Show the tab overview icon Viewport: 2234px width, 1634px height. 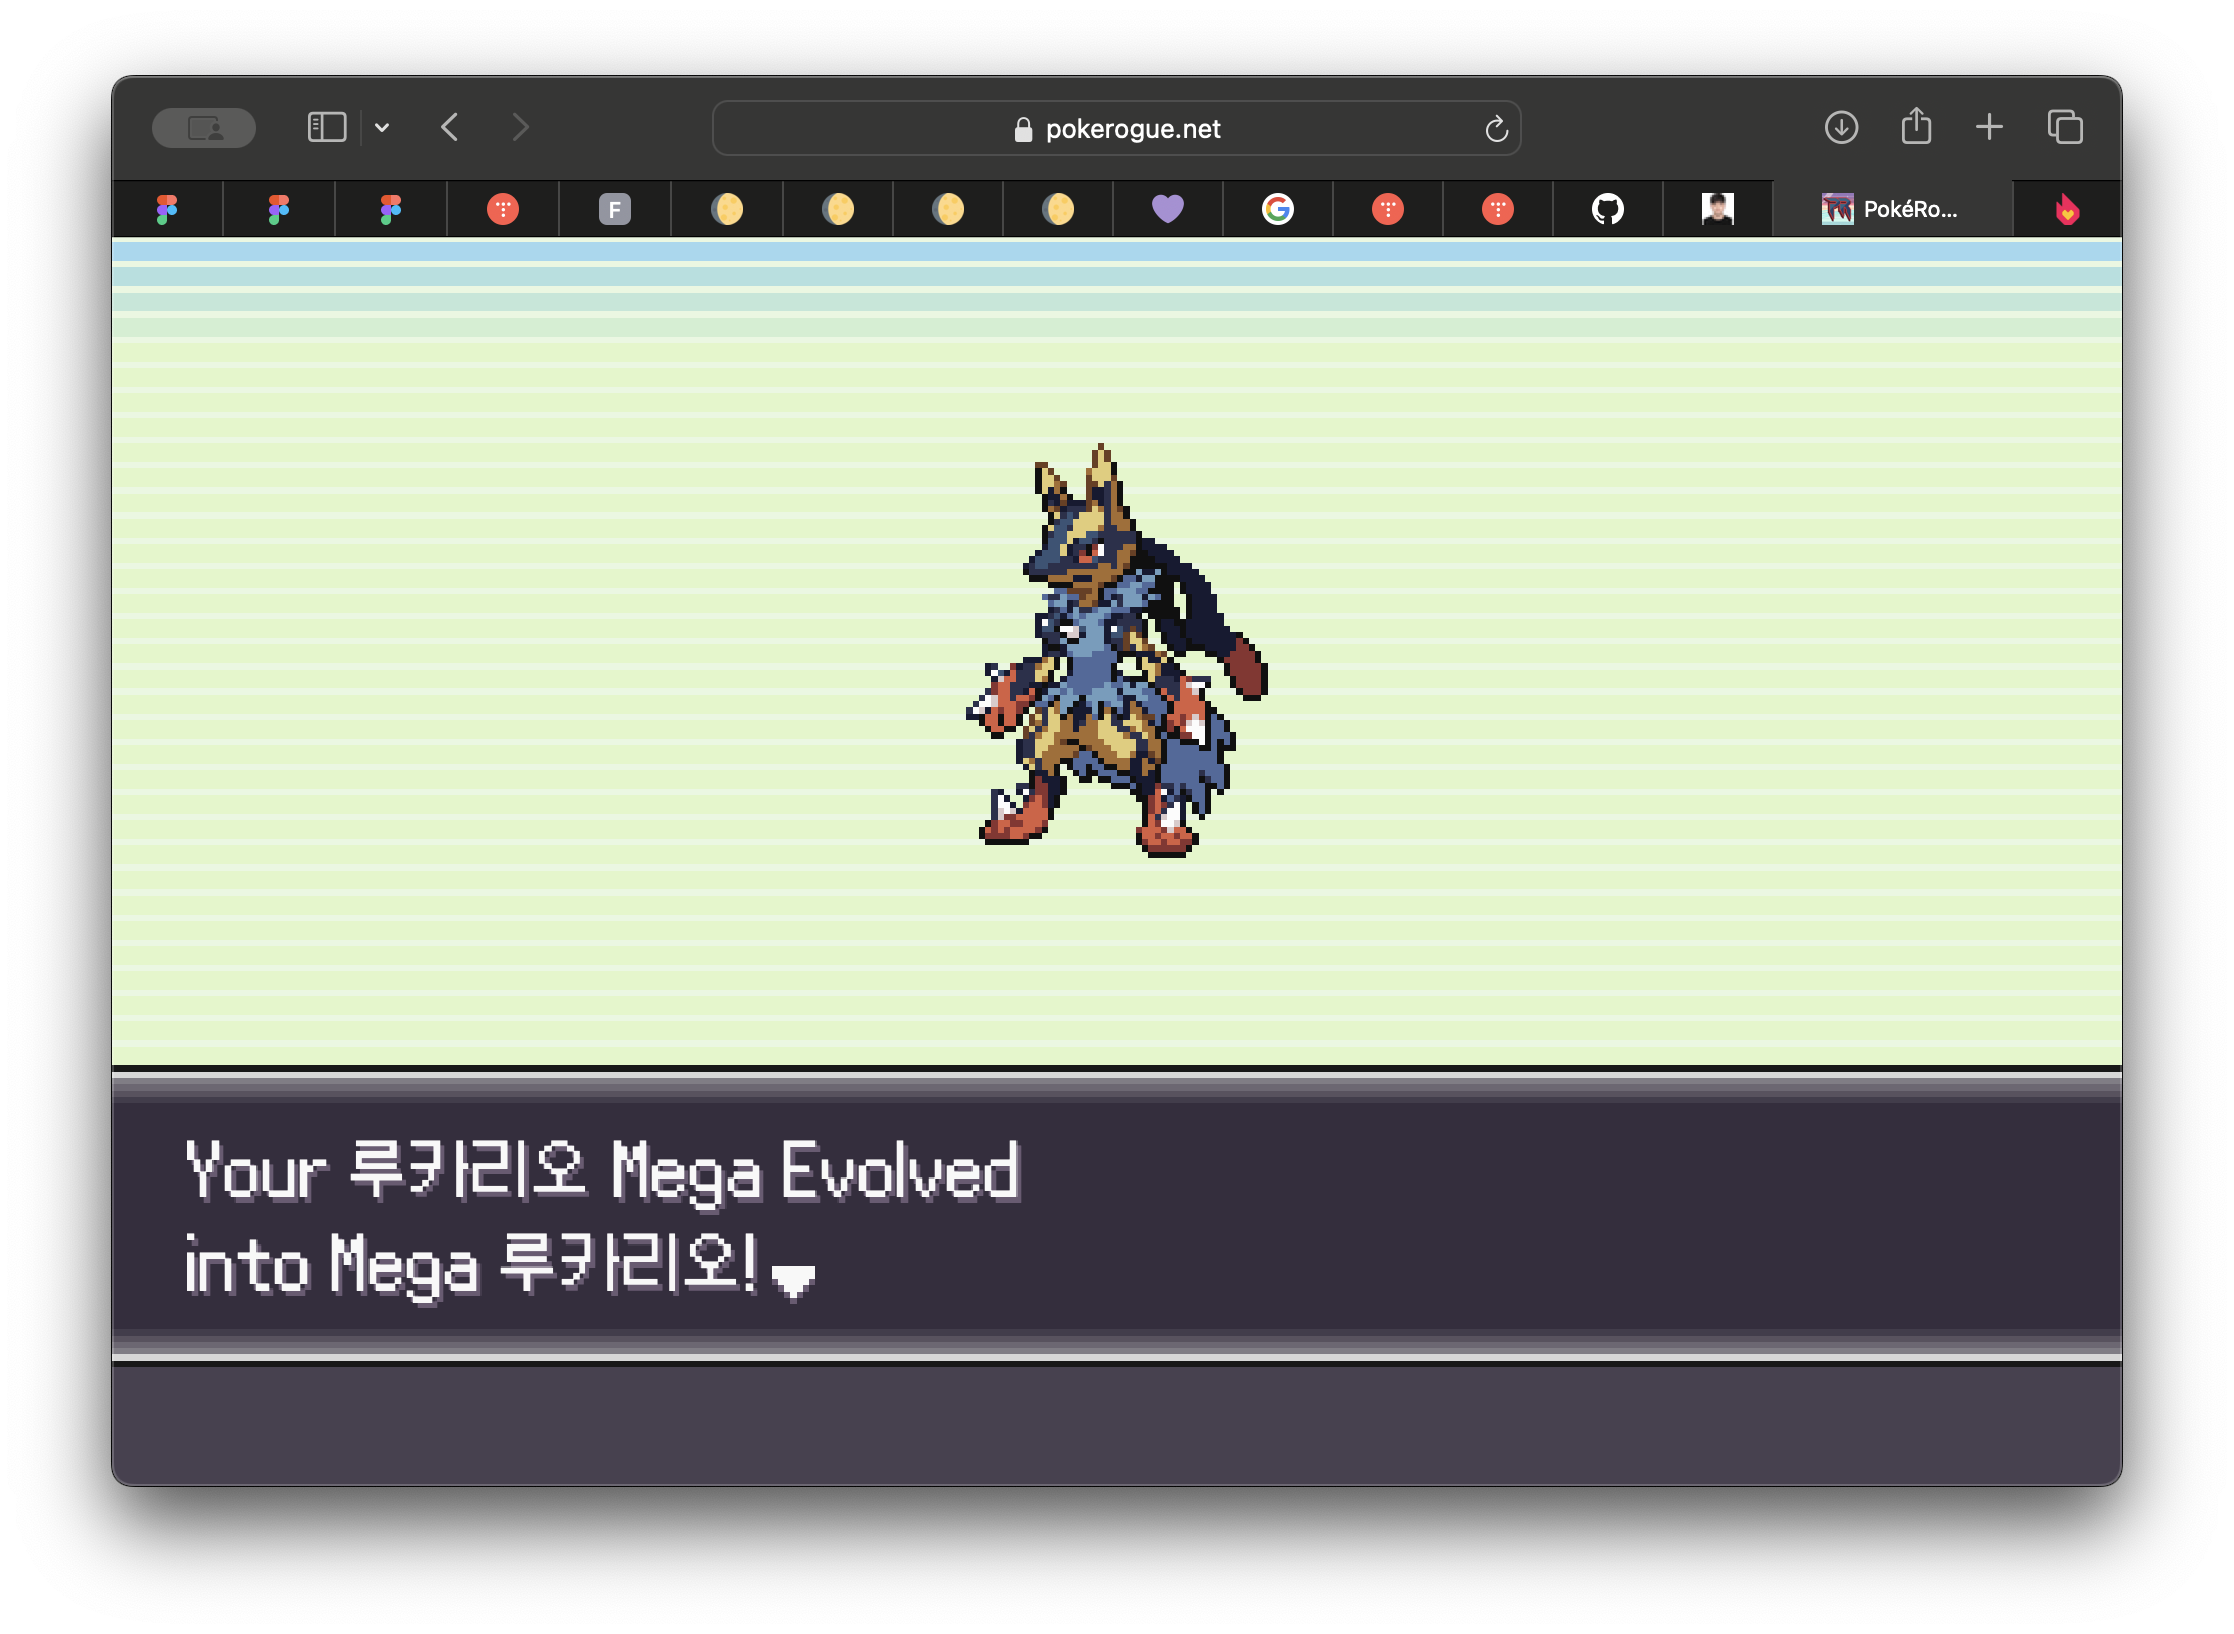pyautogui.click(x=2065, y=128)
